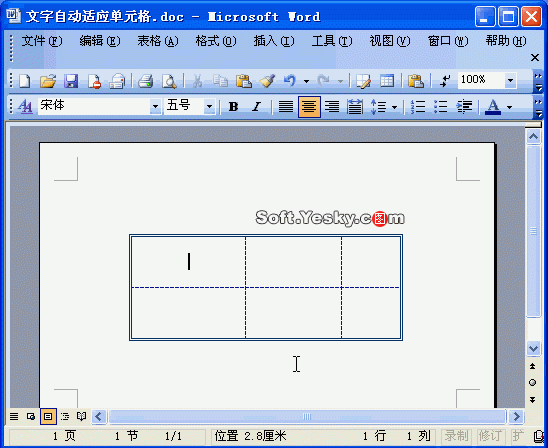548x448 pixels.
Task: Click the Insert Table icon
Action: pyautogui.click(x=387, y=81)
